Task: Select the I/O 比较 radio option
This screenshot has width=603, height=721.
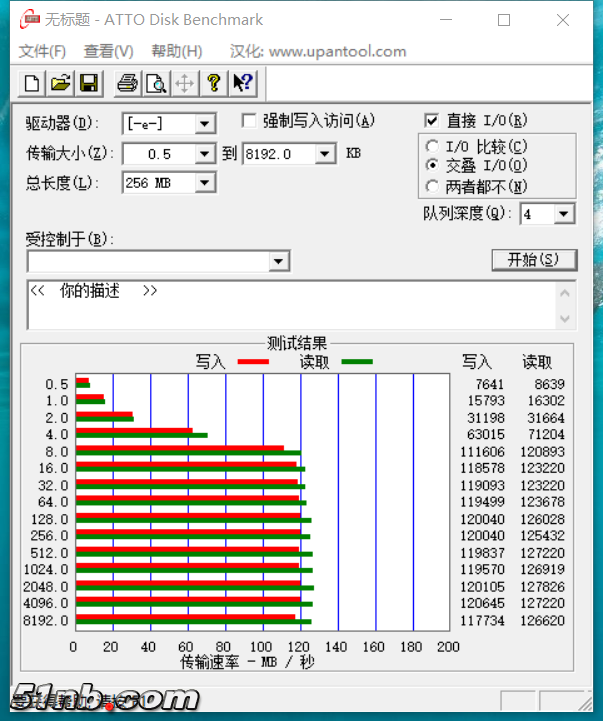Action: (x=432, y=147)
